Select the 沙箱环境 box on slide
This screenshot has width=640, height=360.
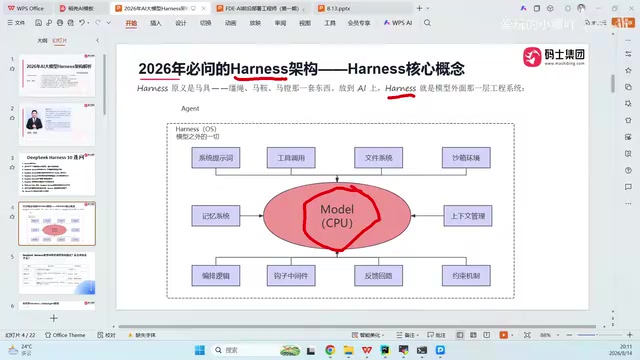pos(466,158)
